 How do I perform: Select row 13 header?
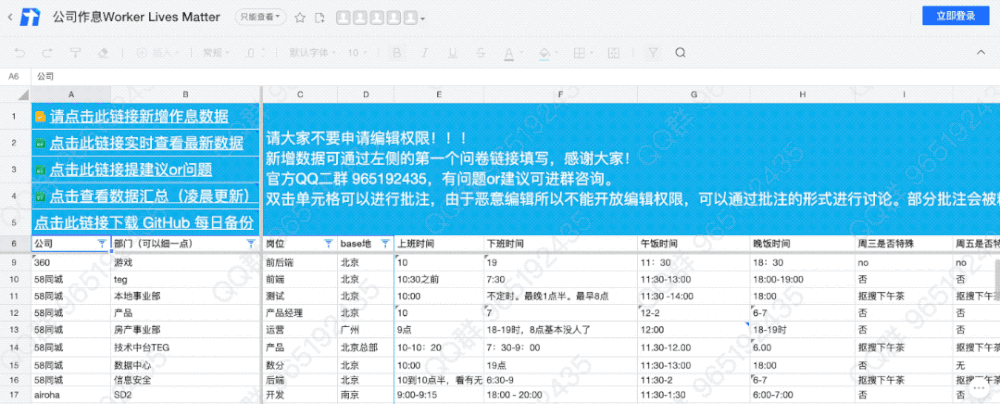[15, 330]
